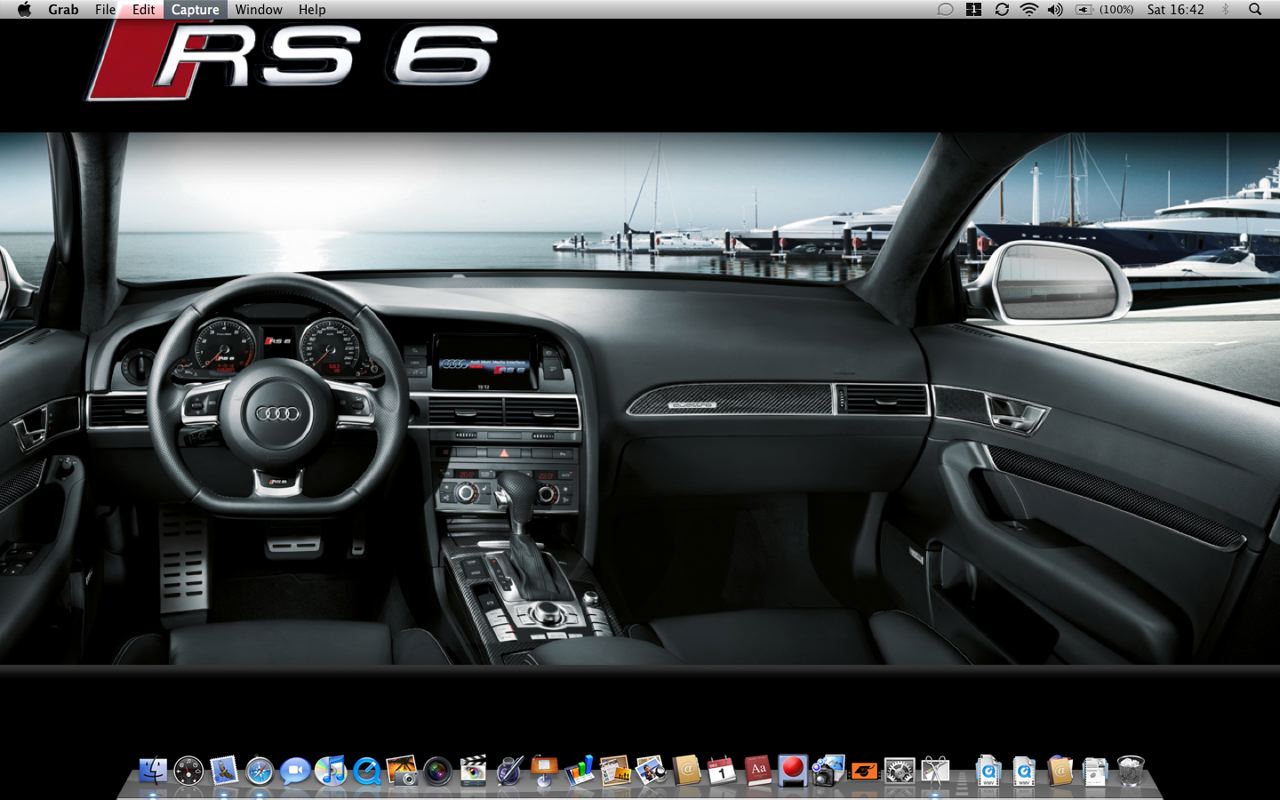
Task: Open the camera lens app in Dock
Action: click(x=437, y=770)
